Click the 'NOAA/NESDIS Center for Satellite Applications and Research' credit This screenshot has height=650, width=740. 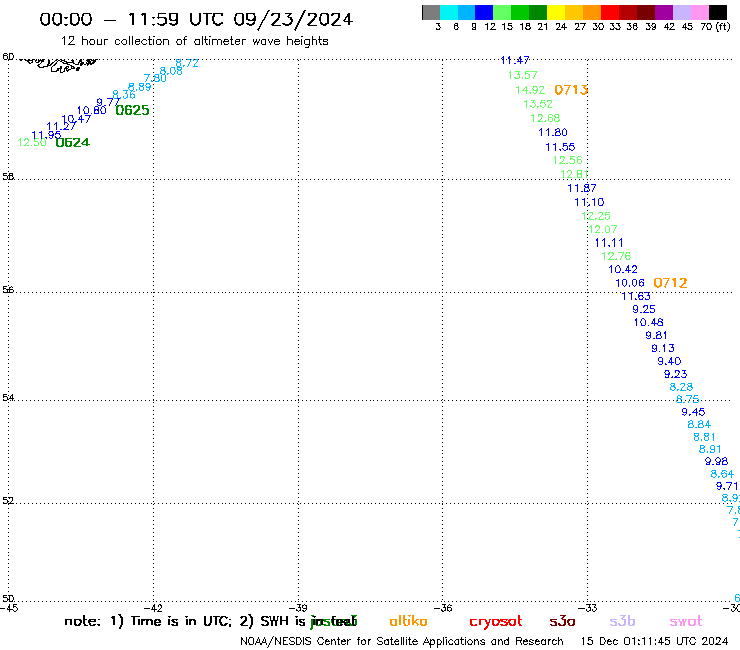tap(402, 642)
